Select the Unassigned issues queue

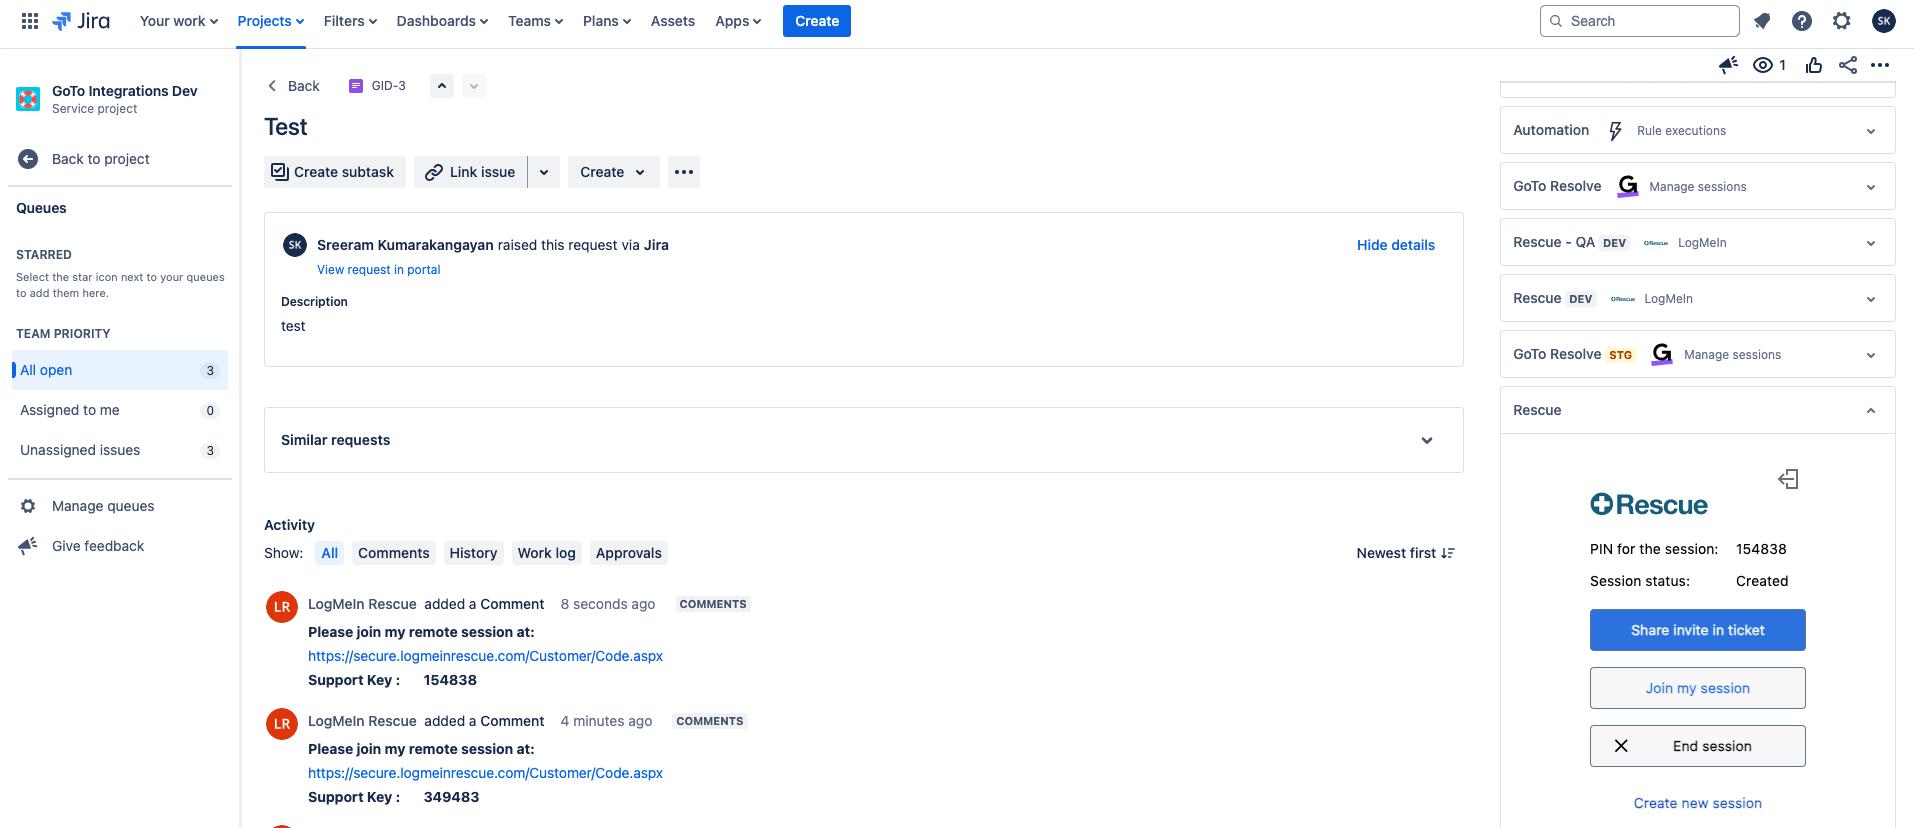80,450
